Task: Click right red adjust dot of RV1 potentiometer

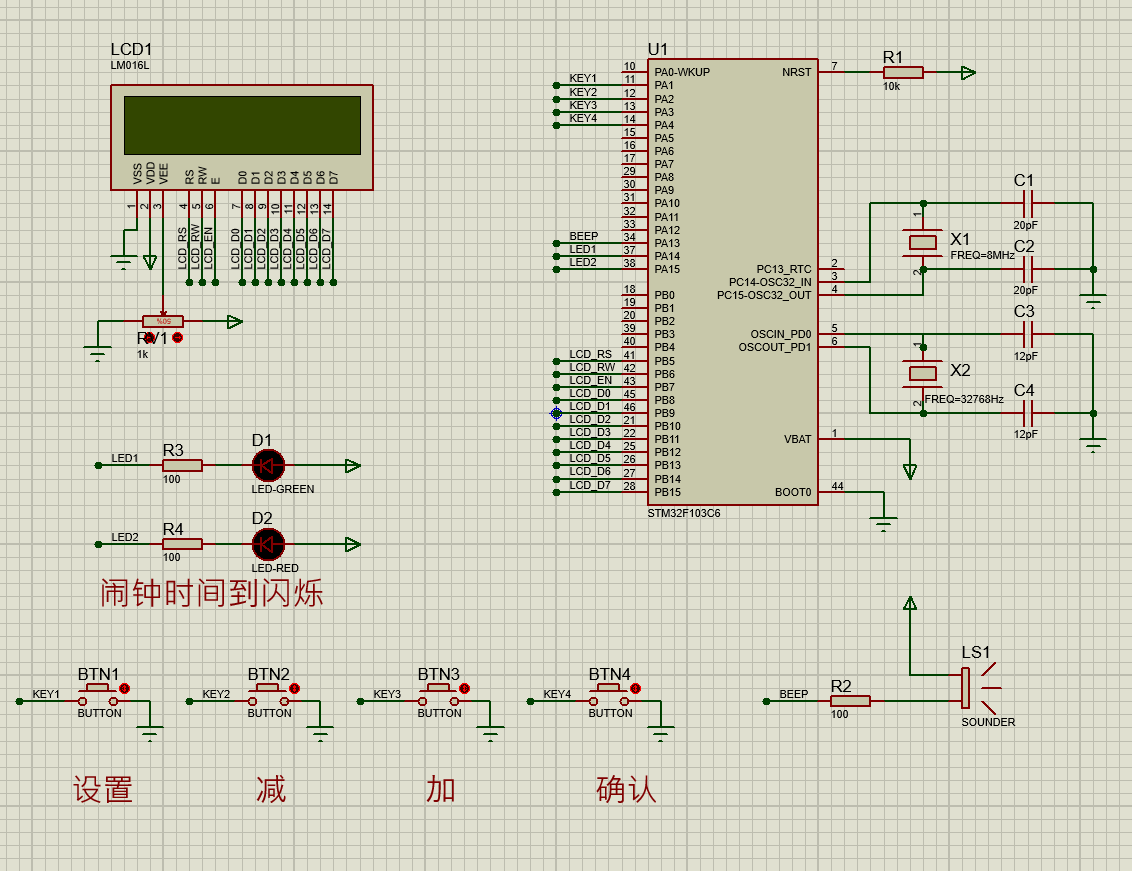Action: point(178,338)
